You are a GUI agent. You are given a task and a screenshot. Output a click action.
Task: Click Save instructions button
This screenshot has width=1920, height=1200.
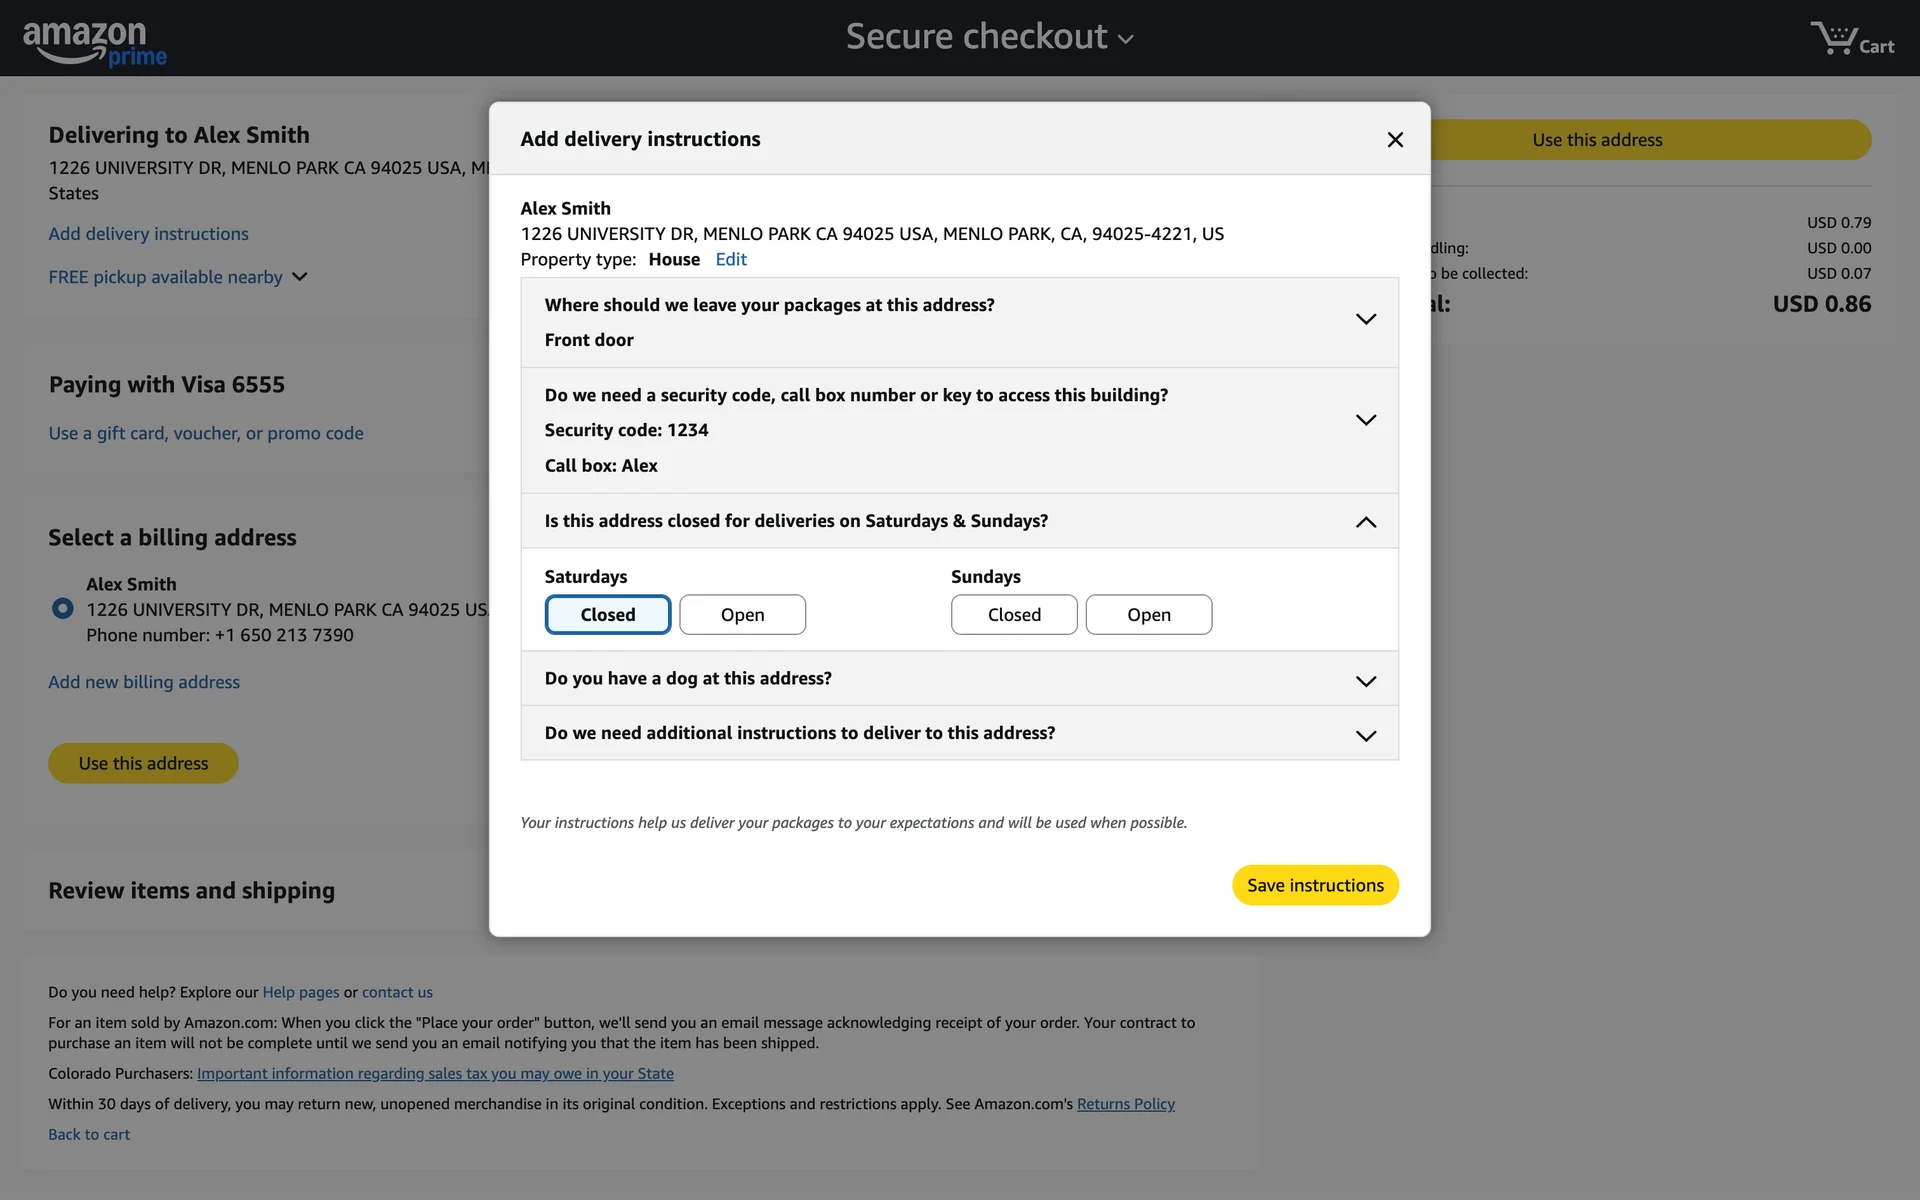(1314, 885)
